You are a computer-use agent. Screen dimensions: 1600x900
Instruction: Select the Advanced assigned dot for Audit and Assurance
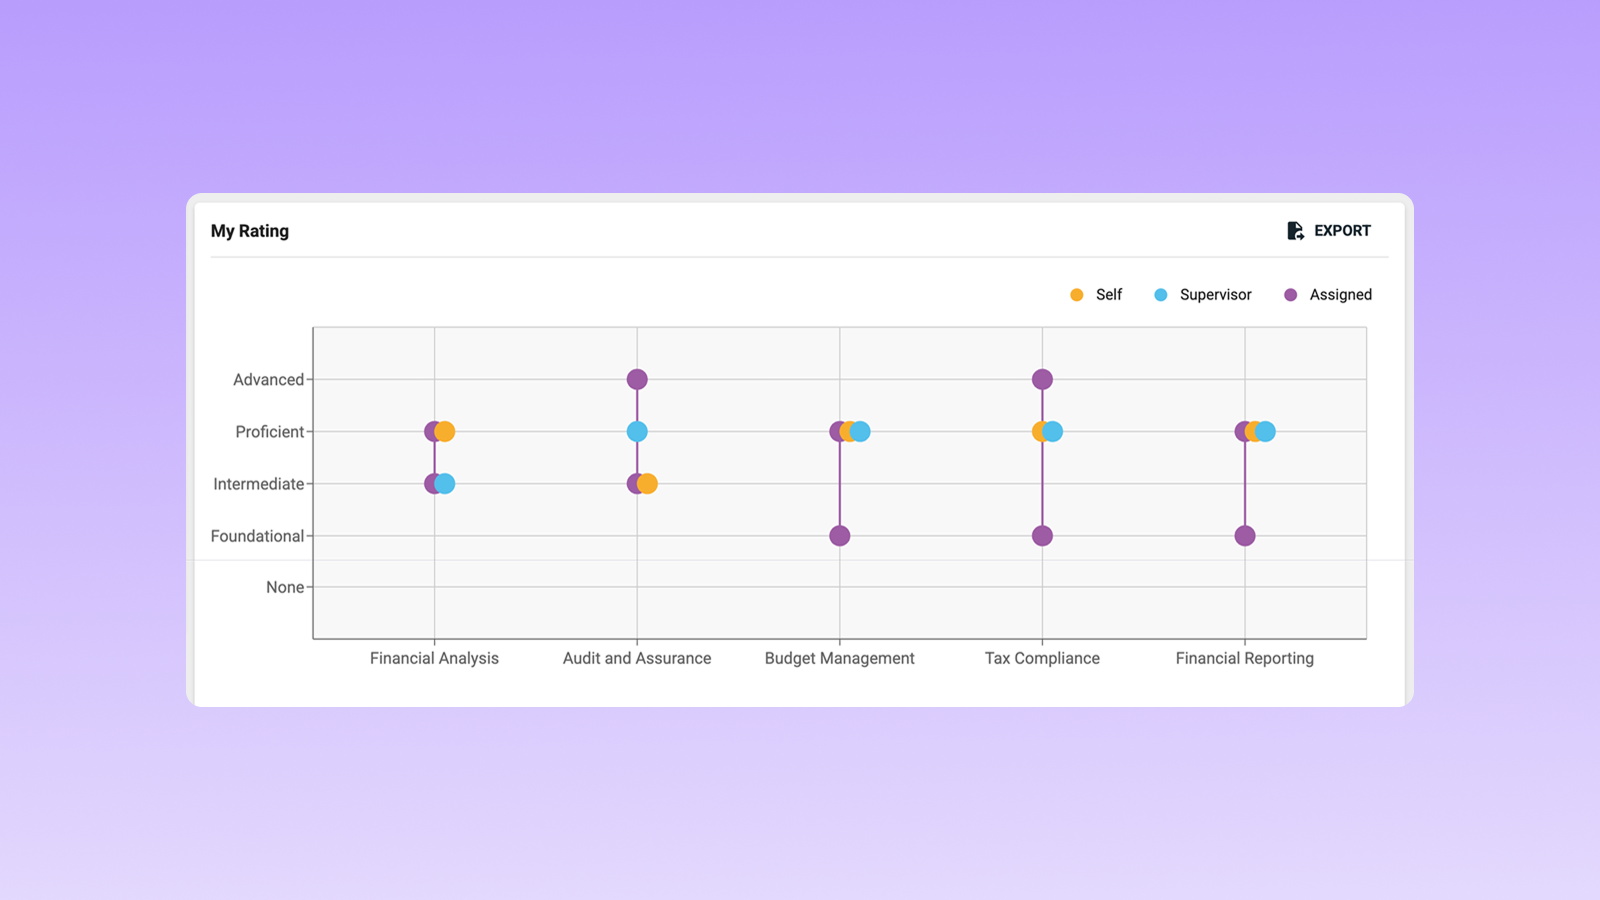637,378
